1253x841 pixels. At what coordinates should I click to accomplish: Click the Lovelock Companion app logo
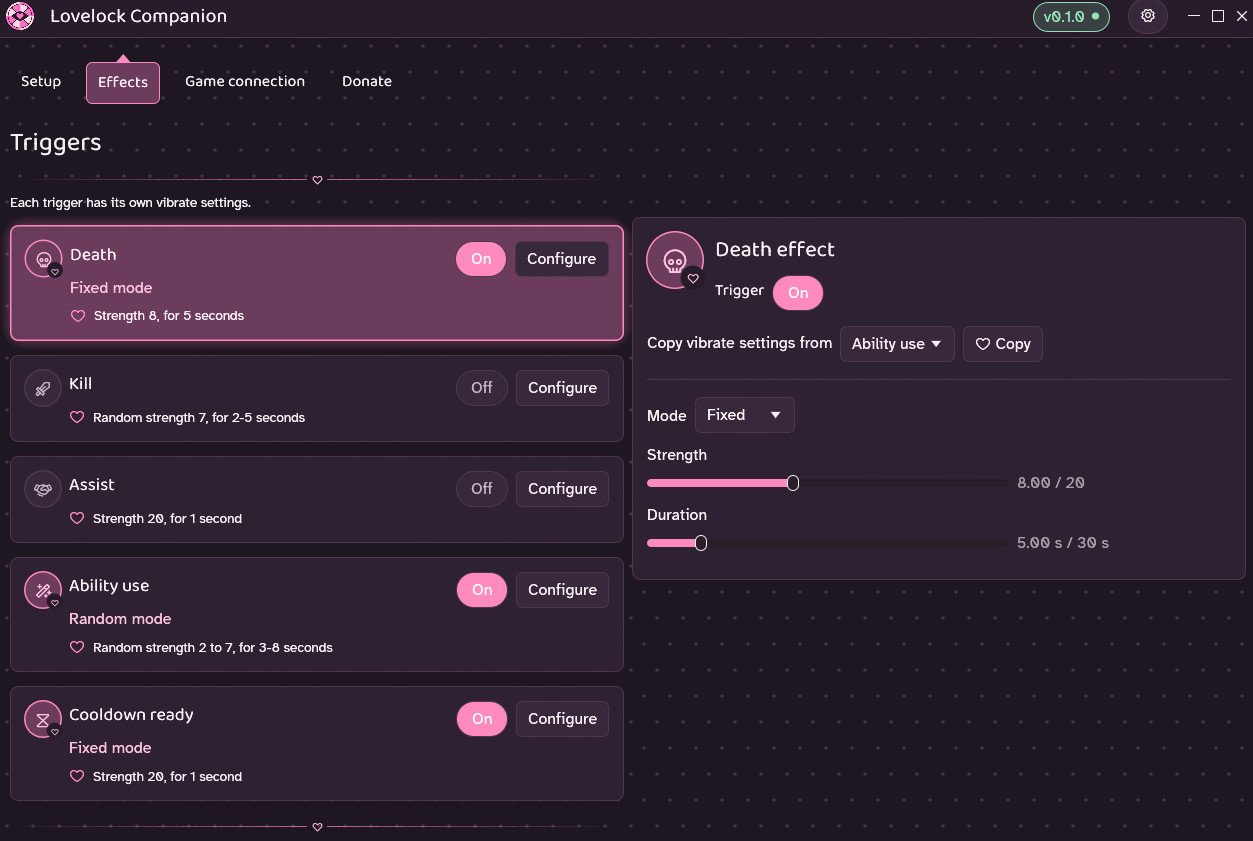[21, 16]
